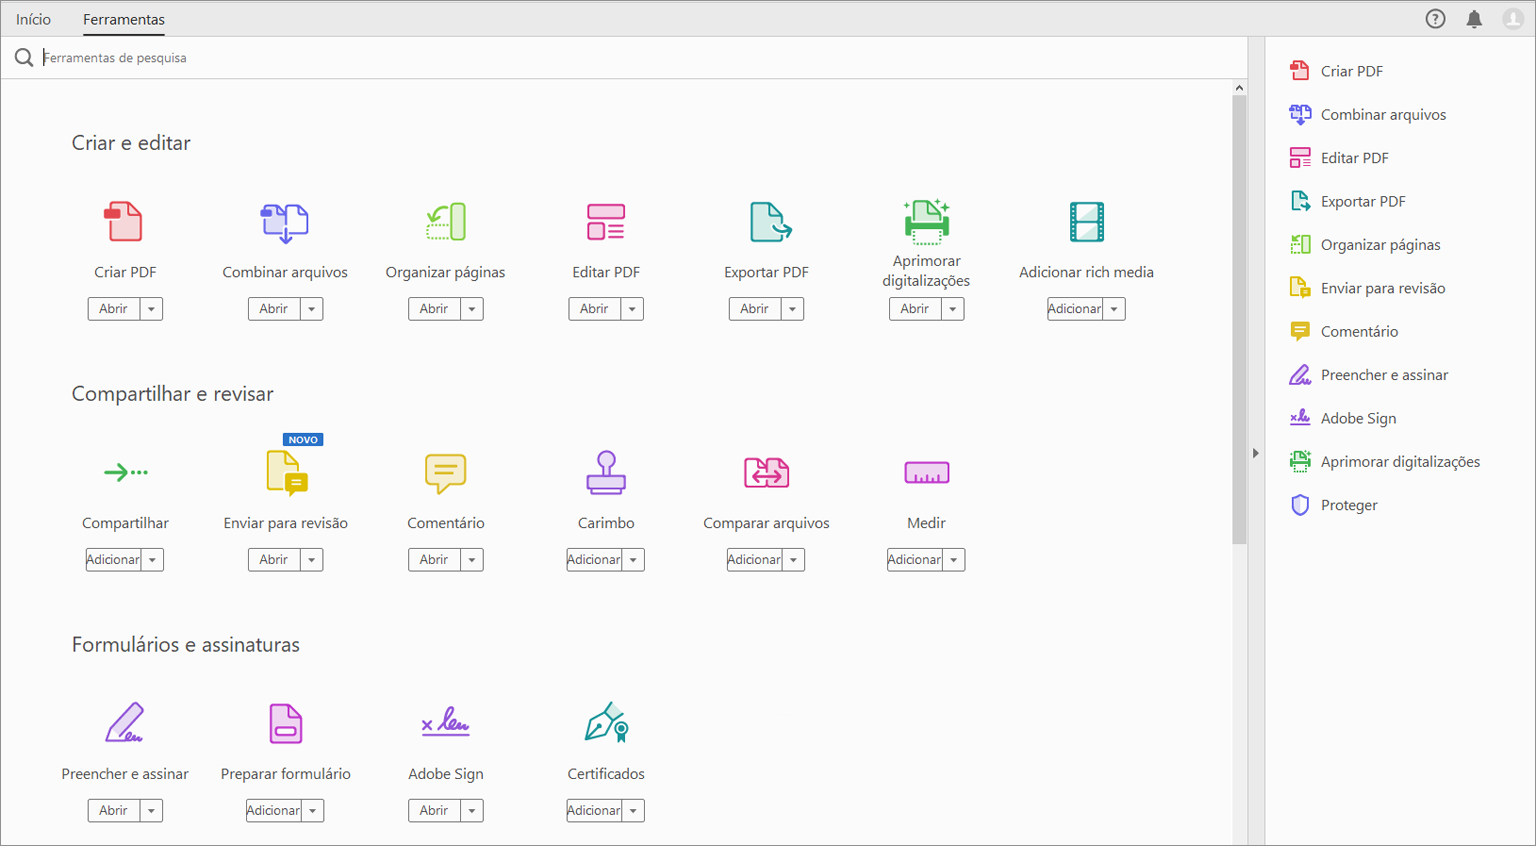Expand the Medir dropdown arrow
The width and height of the screenshot is (1536, 846).
pos(954,560)
